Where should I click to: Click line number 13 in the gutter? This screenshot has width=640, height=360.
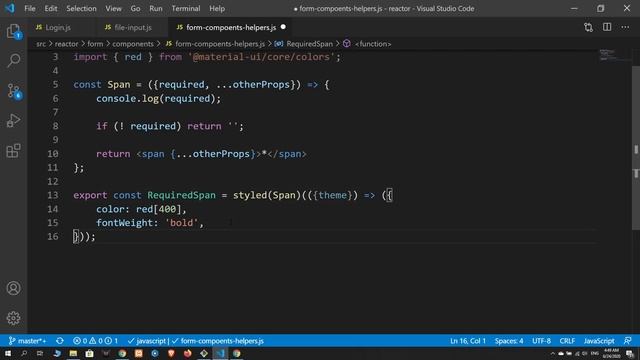point(53,195)
